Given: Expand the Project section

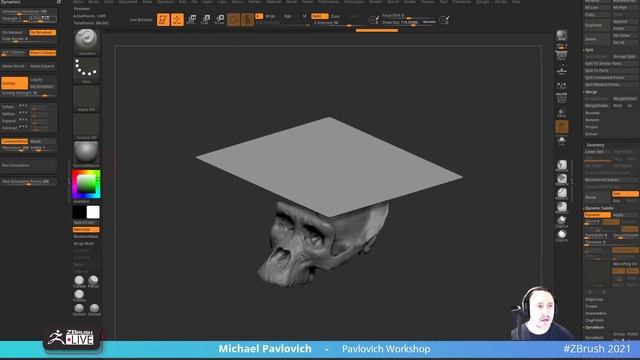Looking at the screenshot, I should [591, 127].
